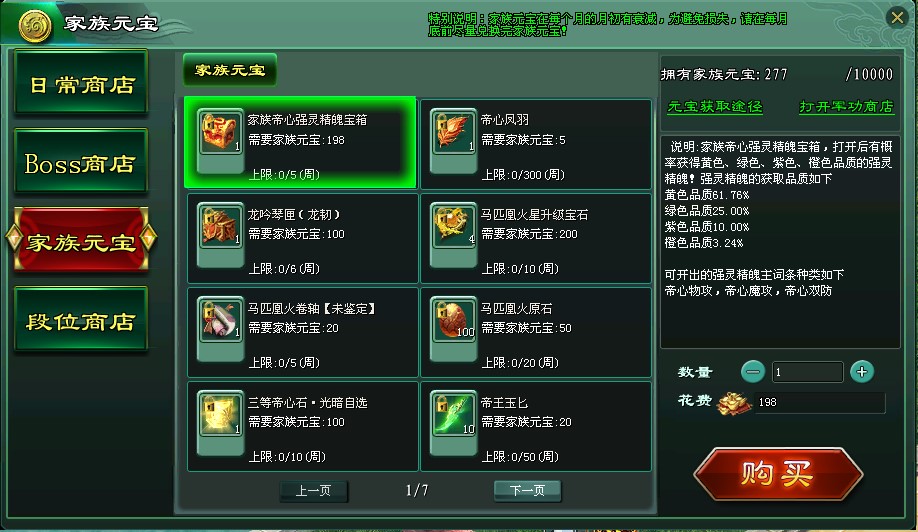Viewport: 918px width, 532px height.
Task: Go to previous page with 上一页
Action: point(314,490)
